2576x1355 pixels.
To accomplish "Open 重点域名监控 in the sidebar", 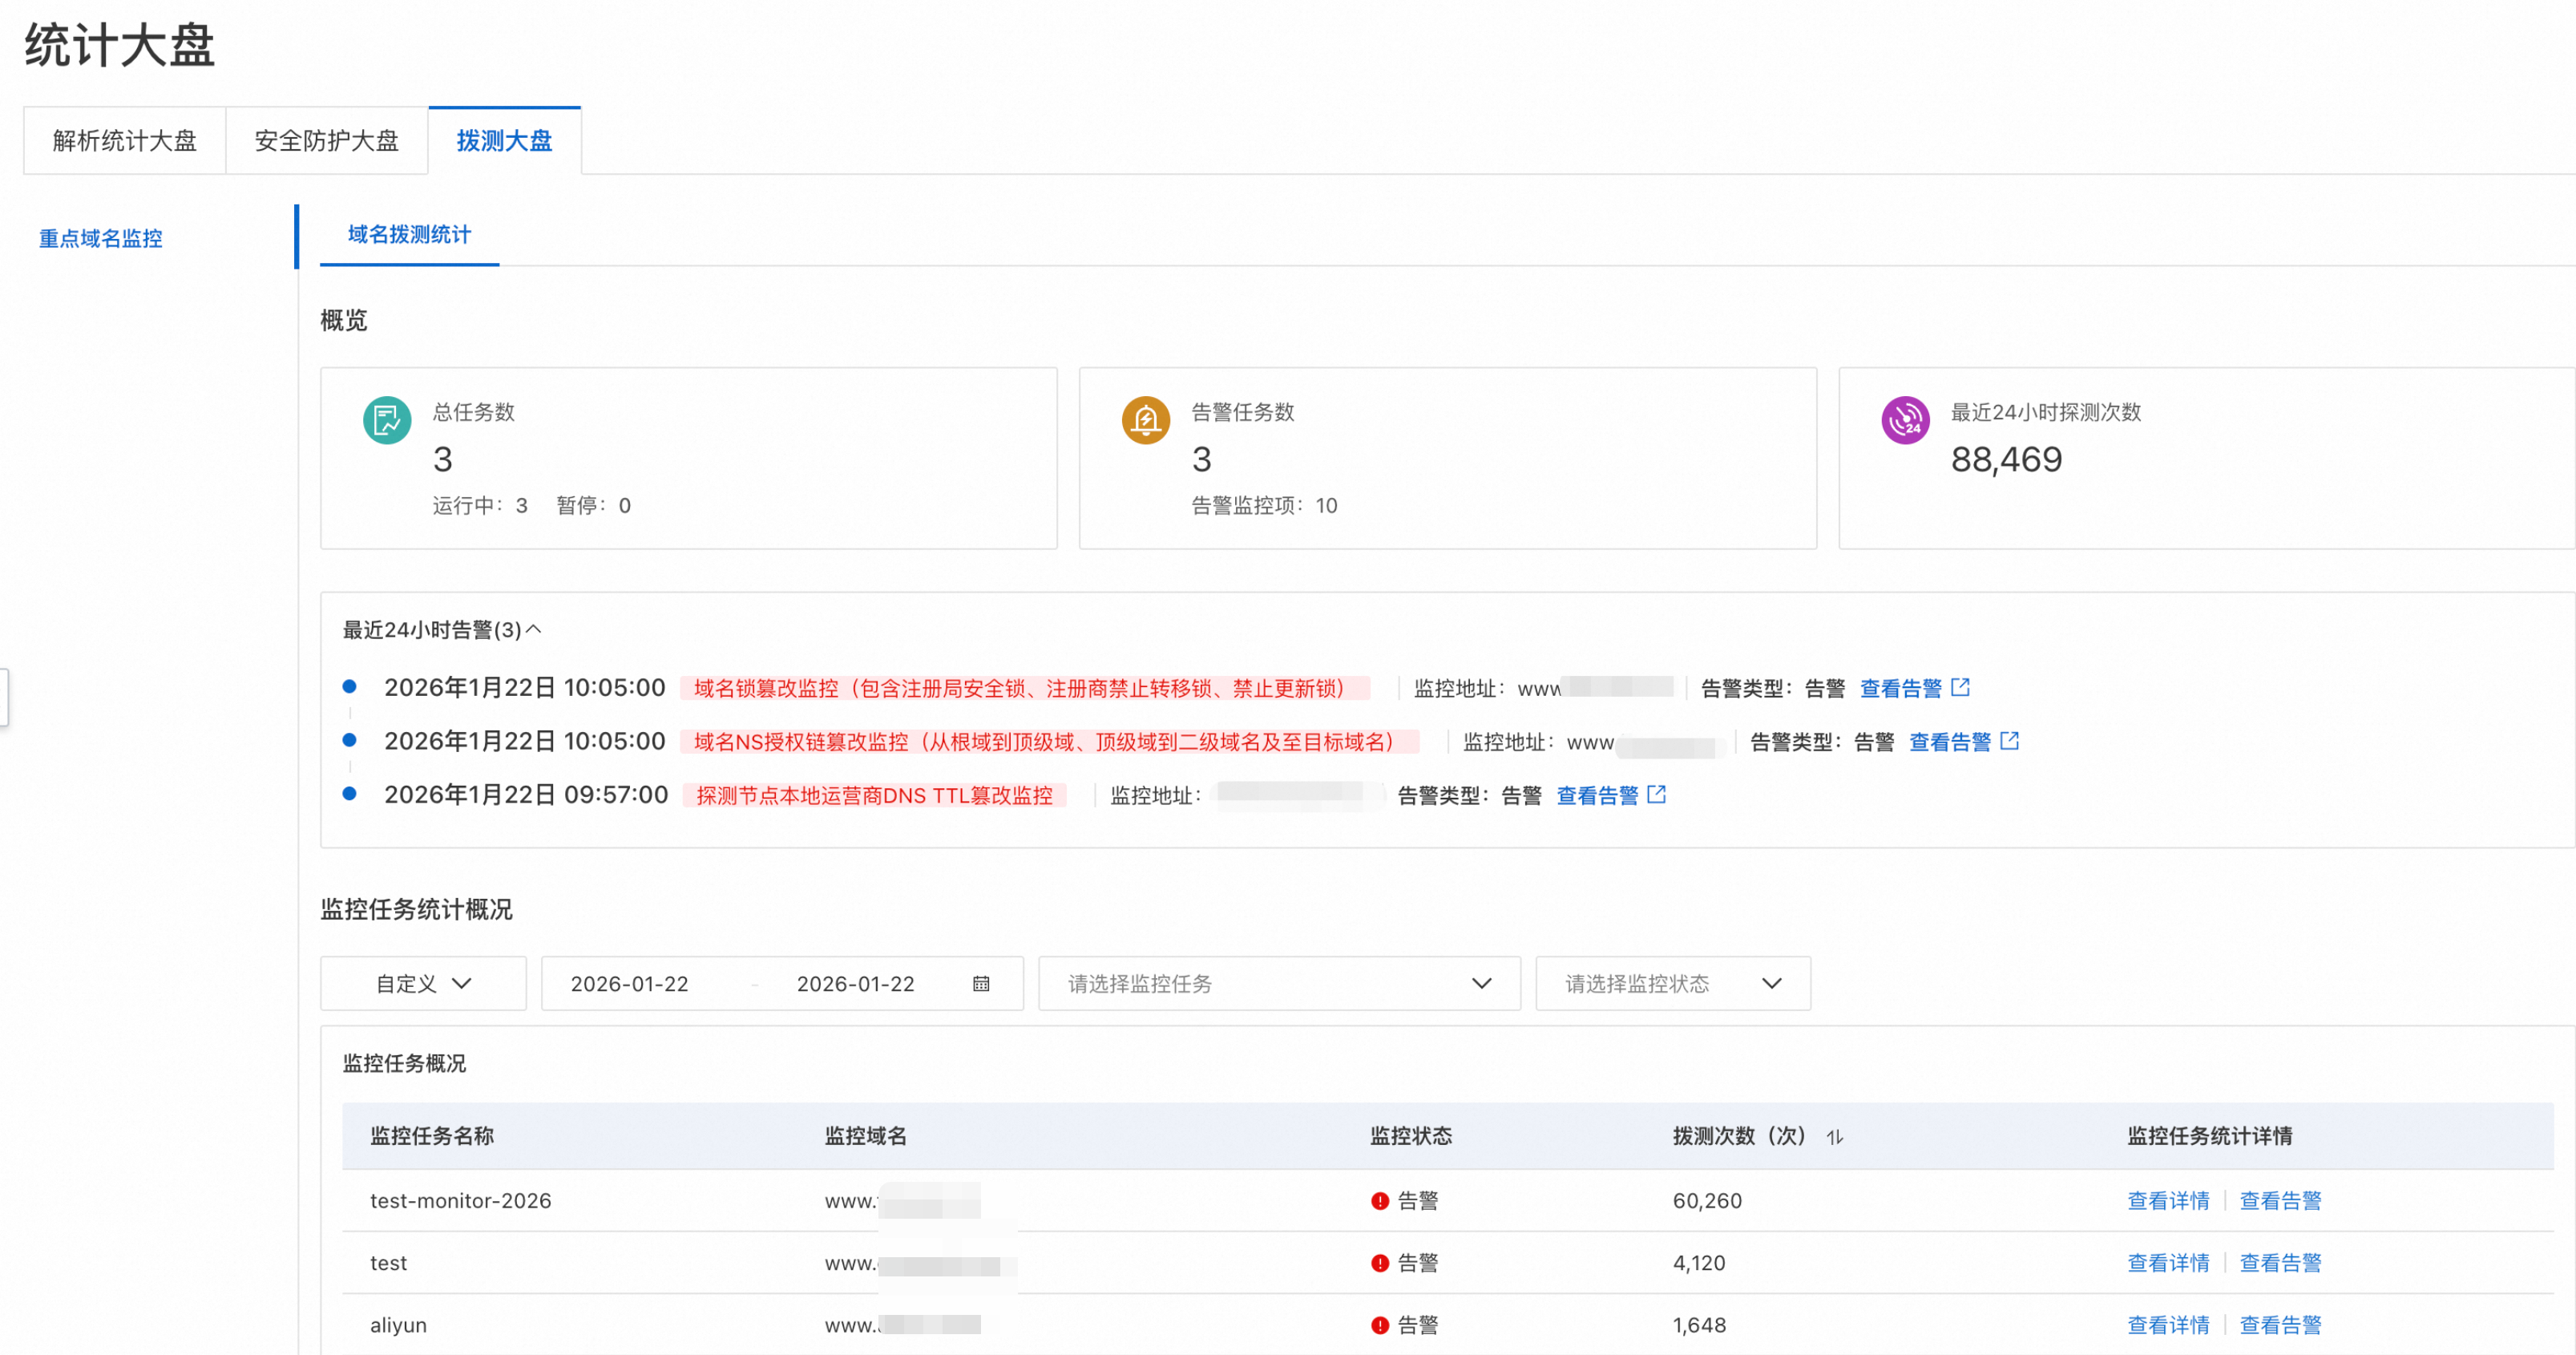I will (x=101, y=239).
